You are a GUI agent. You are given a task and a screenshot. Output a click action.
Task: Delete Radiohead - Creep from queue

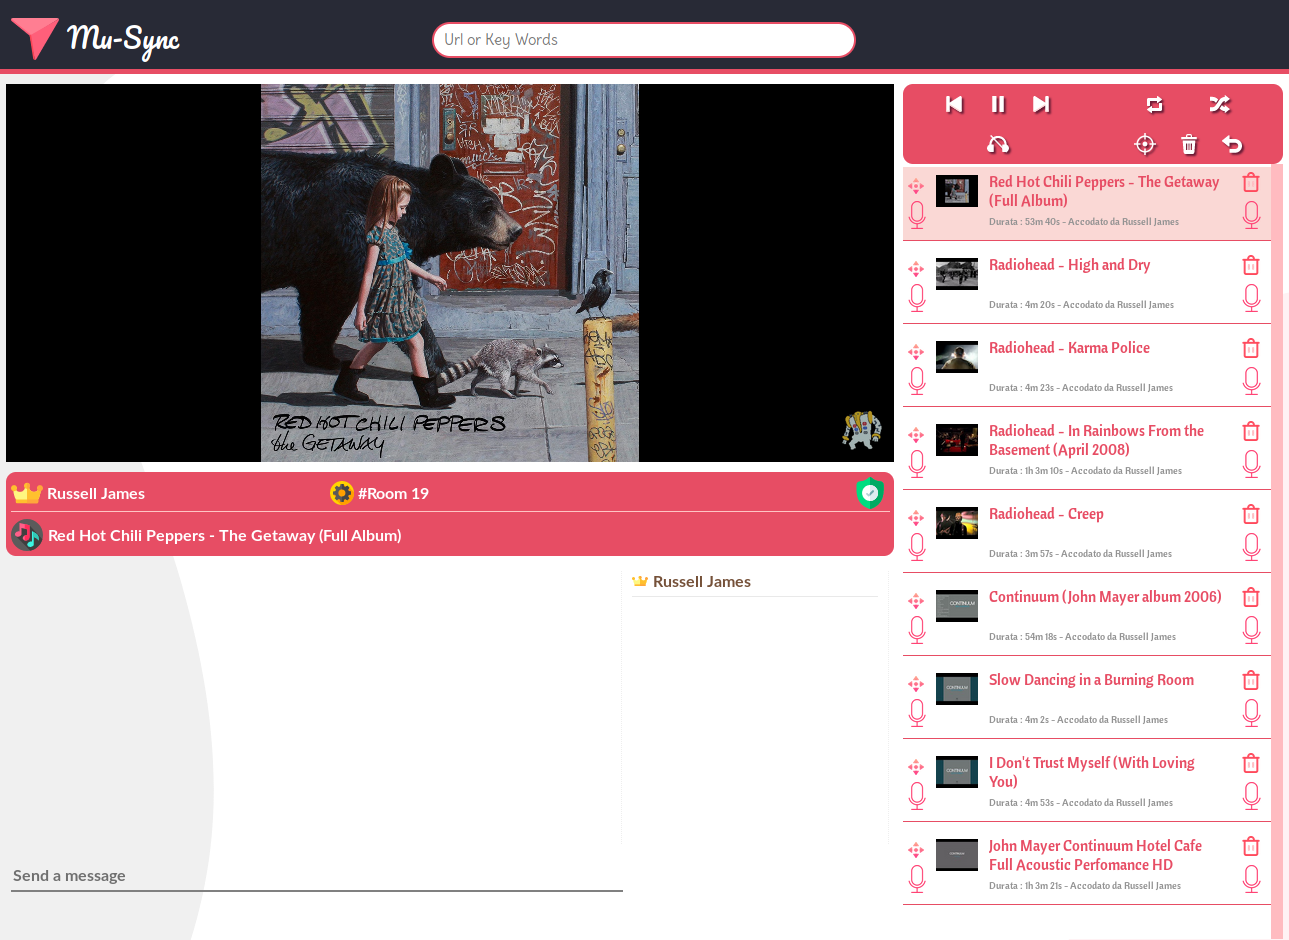pos(1251,514)
